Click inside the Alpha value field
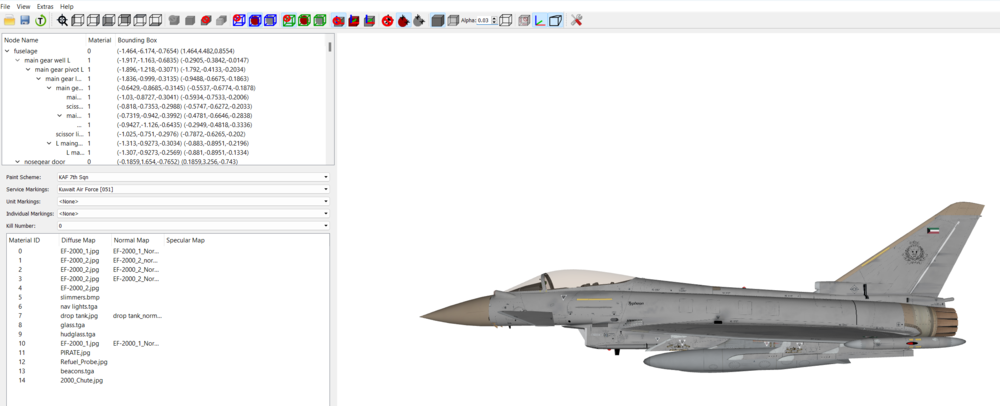Screen dimensions: 1000x406 pyautogui.click(x=485, y=20)
